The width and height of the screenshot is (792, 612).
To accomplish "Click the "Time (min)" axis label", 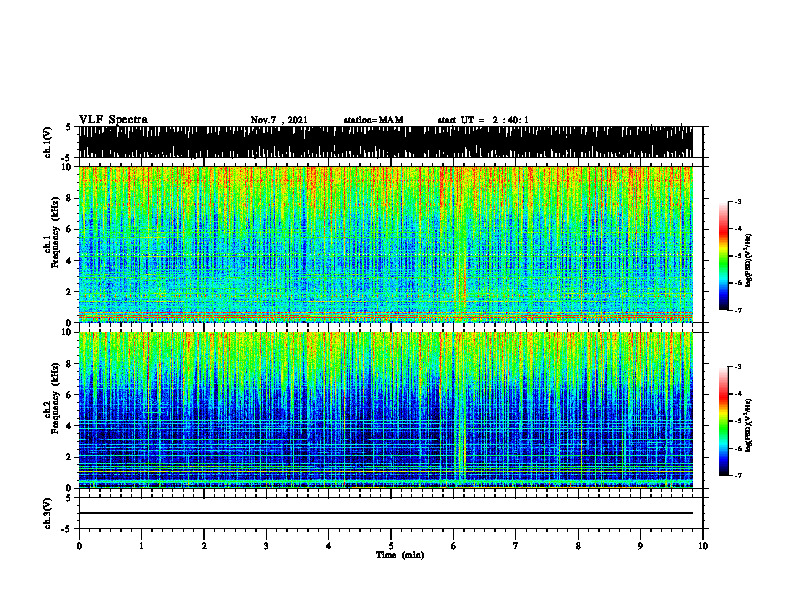I will coord(400,555).
